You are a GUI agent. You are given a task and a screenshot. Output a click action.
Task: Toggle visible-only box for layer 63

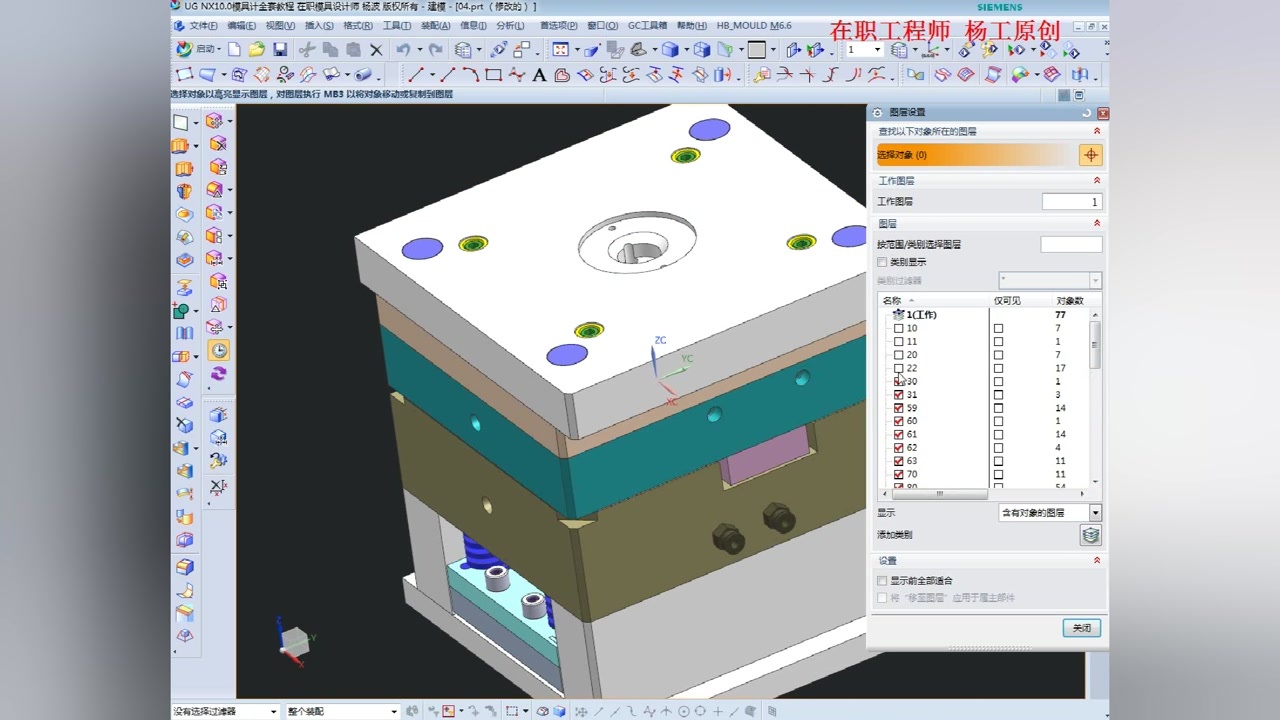[998, 462]
